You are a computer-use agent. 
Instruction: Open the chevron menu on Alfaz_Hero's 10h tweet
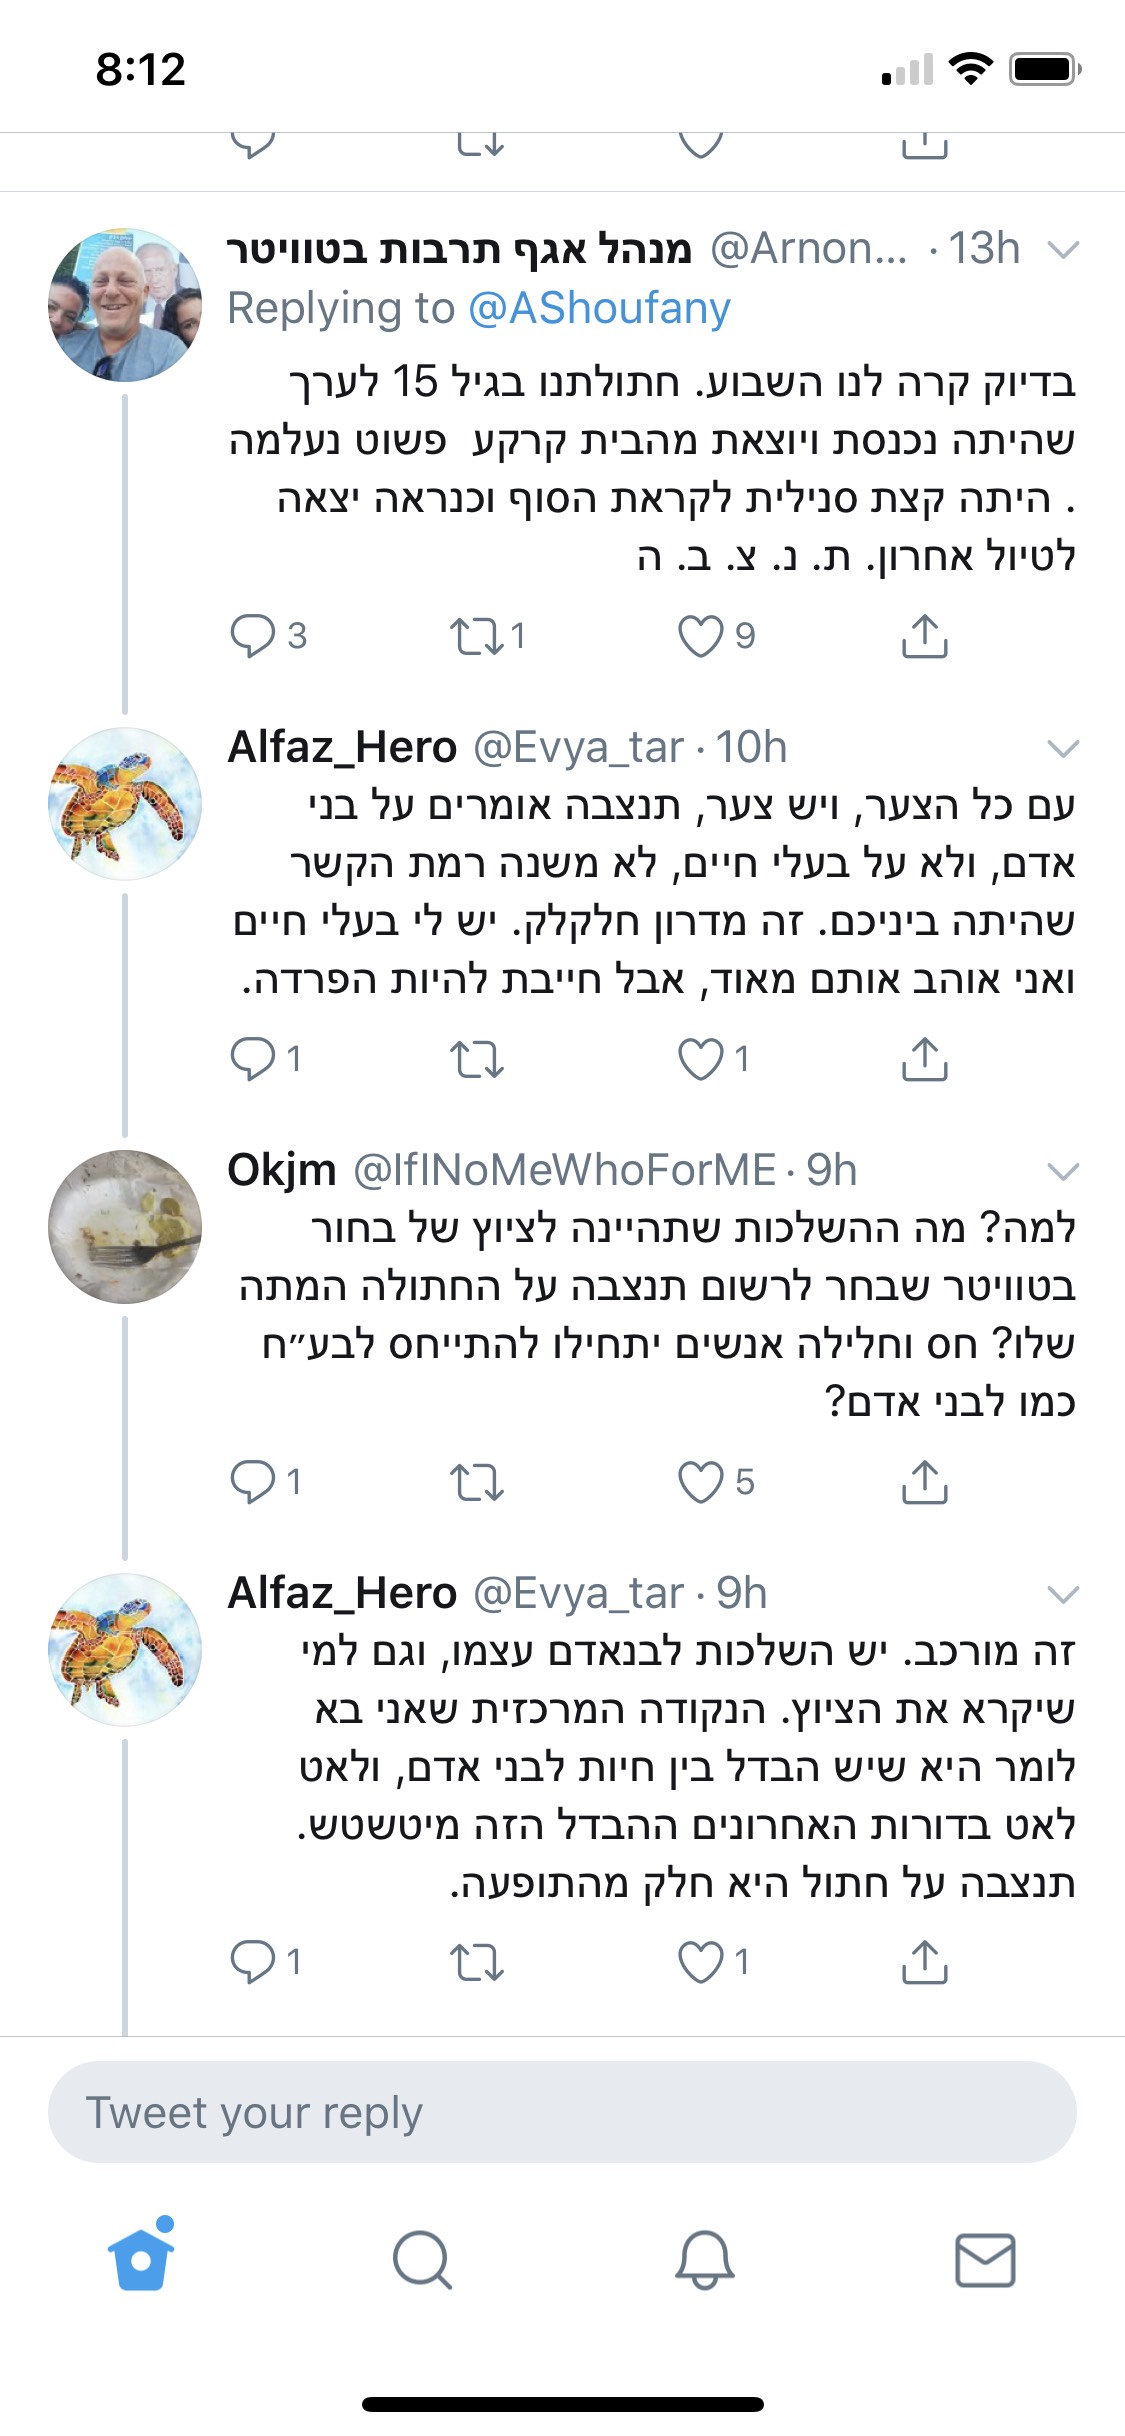1062,748
